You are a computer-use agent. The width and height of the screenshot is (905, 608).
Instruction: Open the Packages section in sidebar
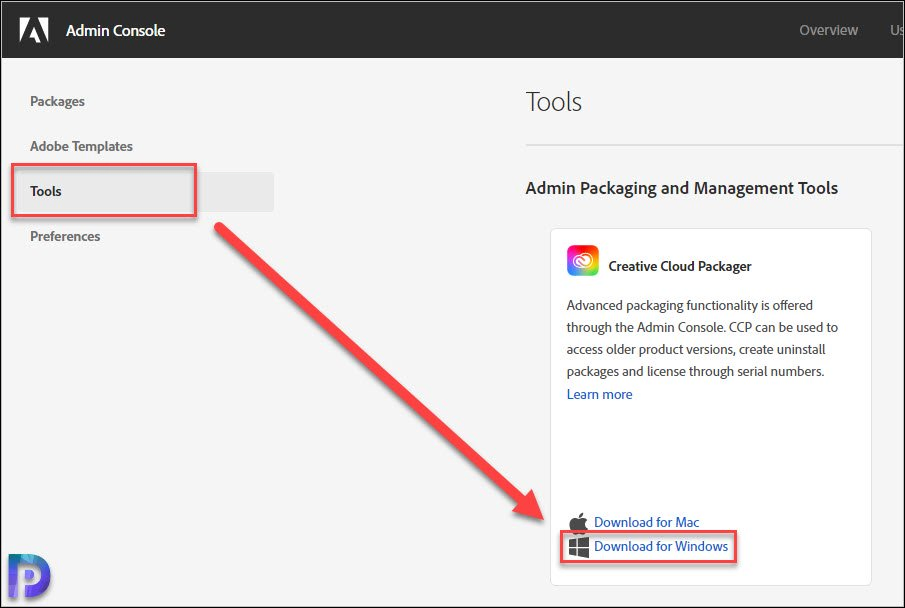[x=57, y=101]
